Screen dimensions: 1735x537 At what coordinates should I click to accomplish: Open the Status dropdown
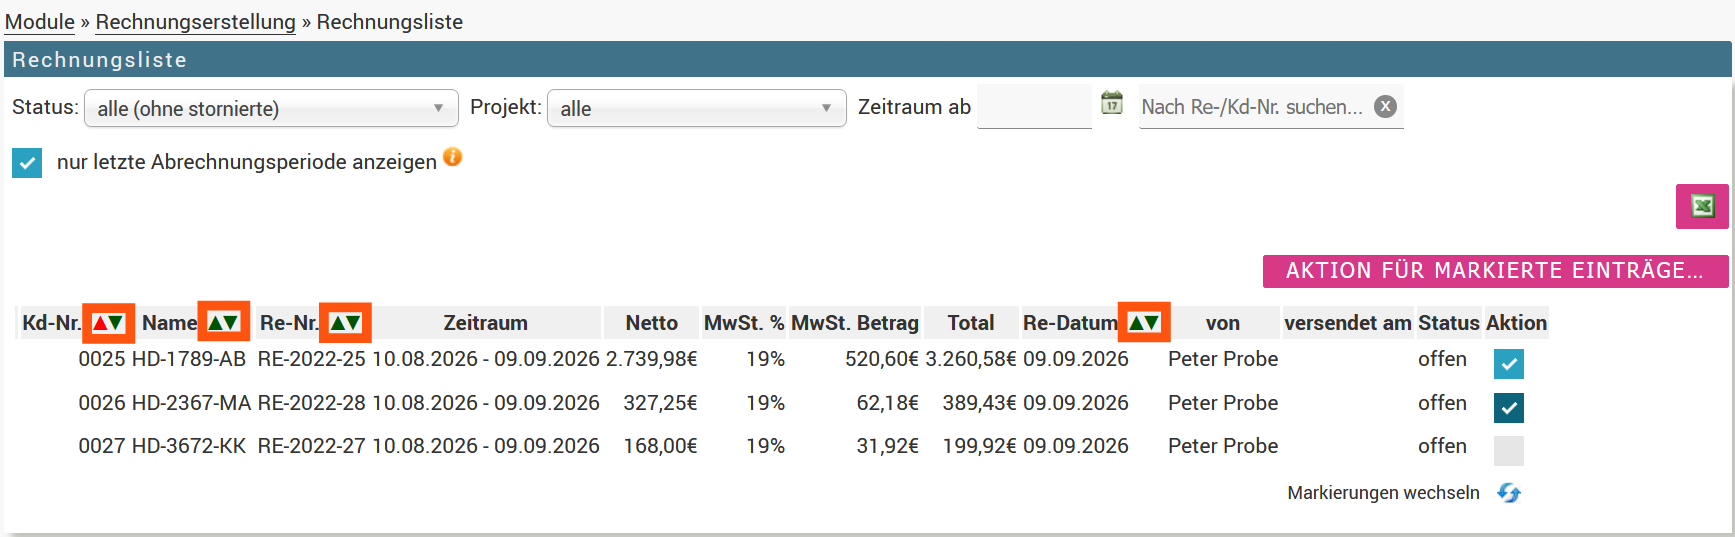(271, 108)
